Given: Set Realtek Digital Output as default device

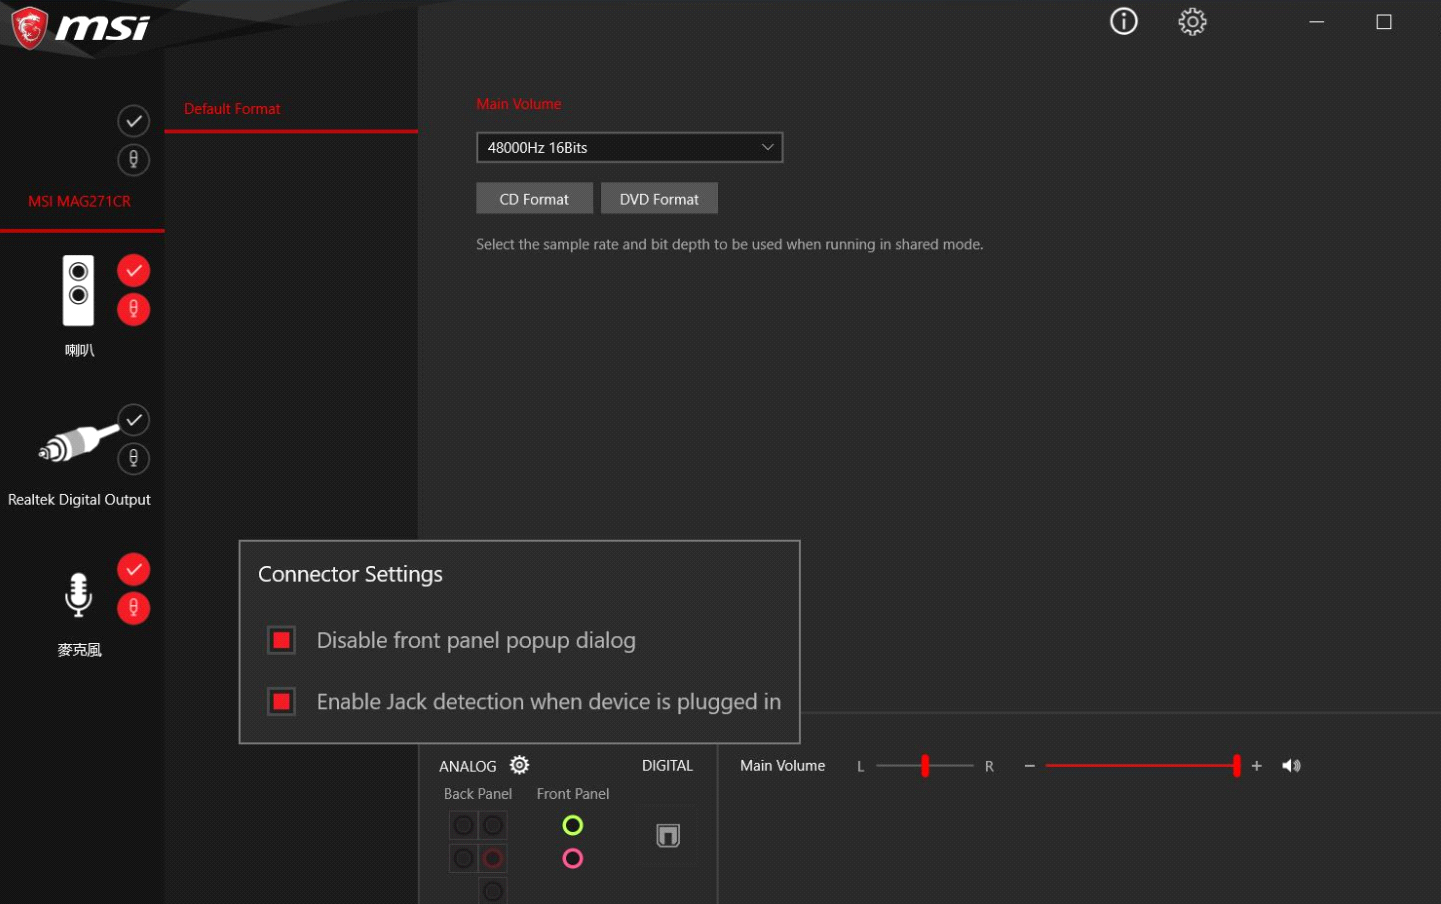Looking at the screenshot, I should pos(133,420).
